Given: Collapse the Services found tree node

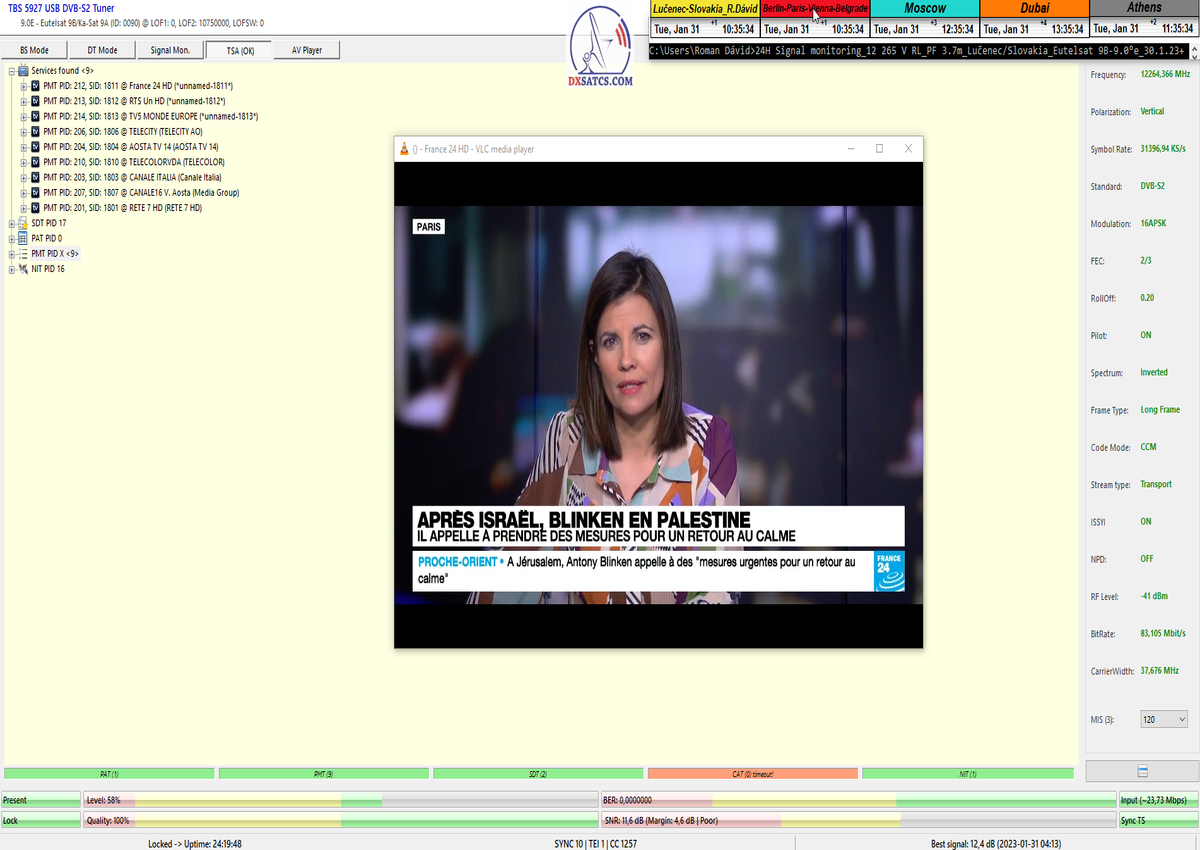Looking at the screenshot, I should [x=11, y=71].
